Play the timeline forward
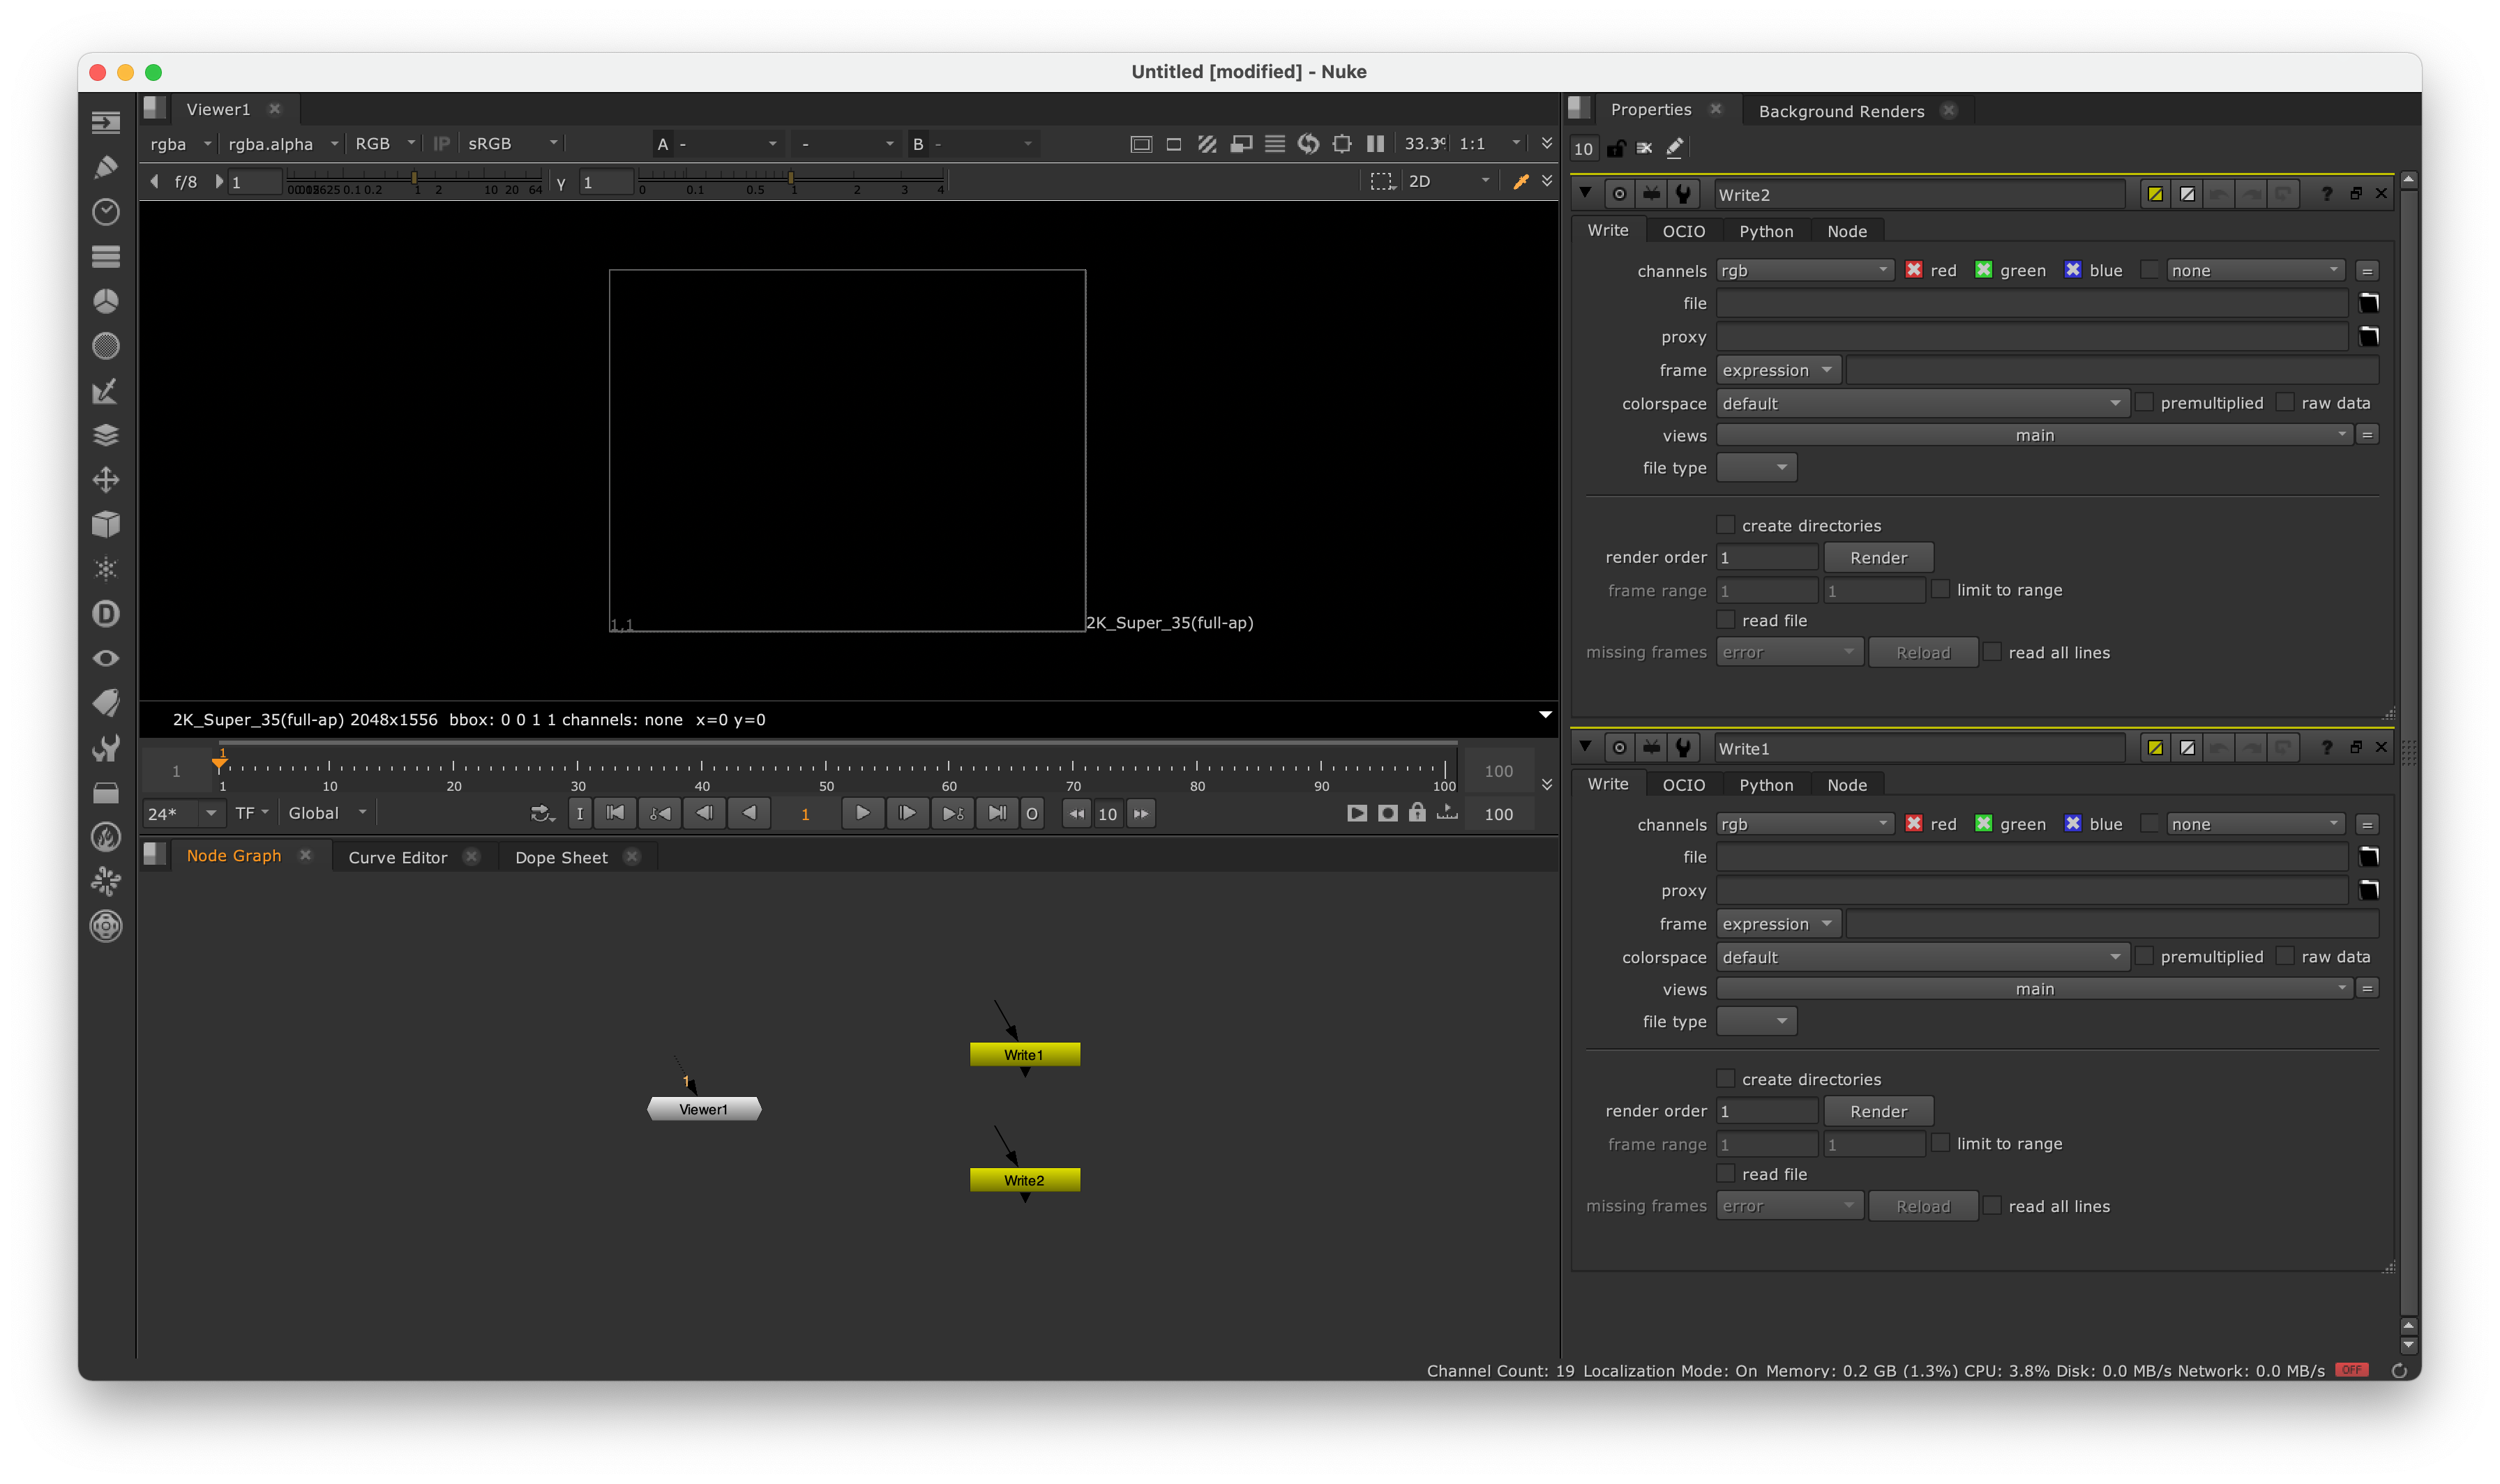Screen dimensions: 2500x1484 [x=862, y=813]
